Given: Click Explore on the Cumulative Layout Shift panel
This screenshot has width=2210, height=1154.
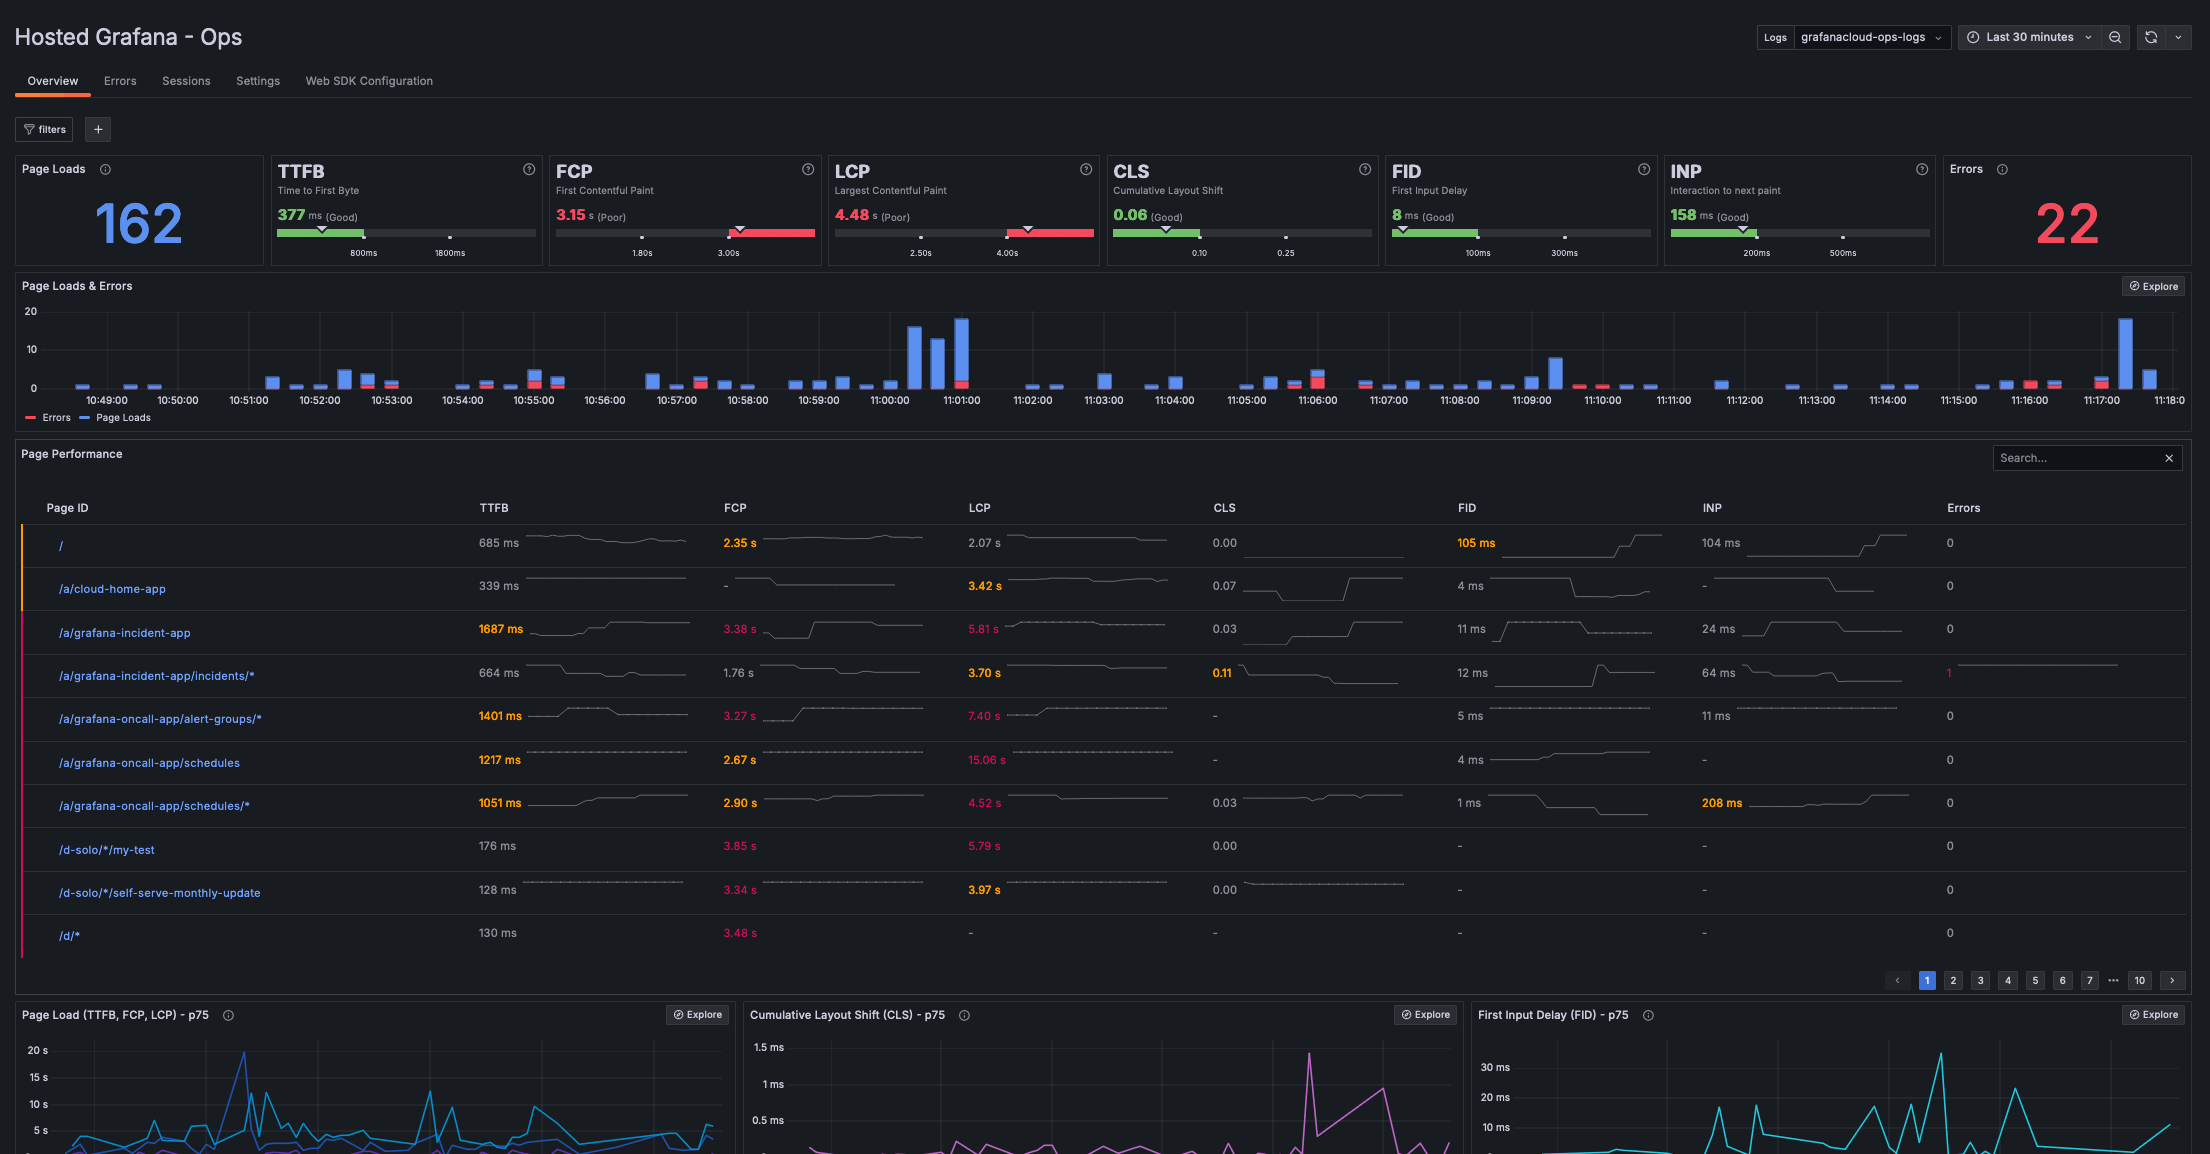Looking at the screenshot, I should point(1425,1015).
